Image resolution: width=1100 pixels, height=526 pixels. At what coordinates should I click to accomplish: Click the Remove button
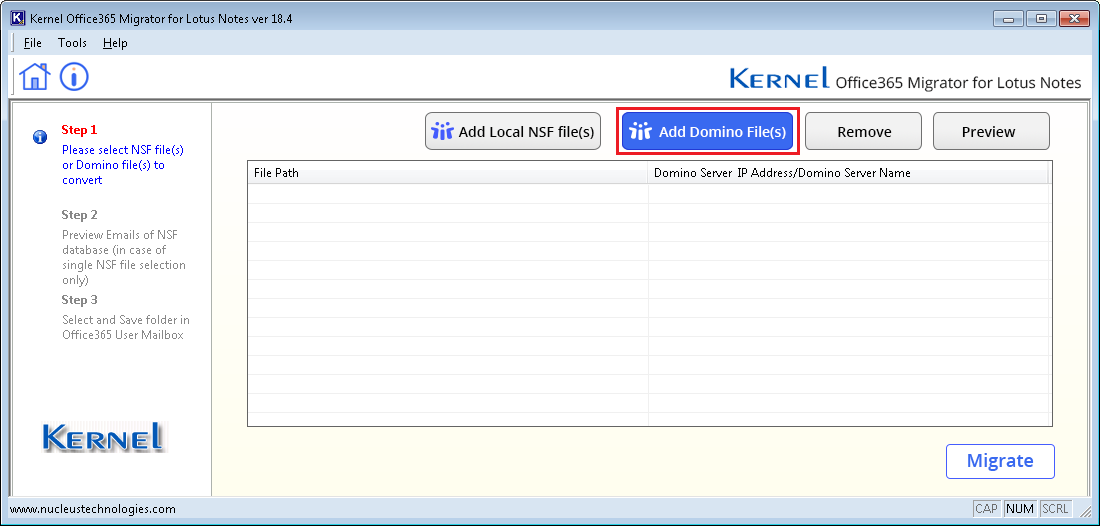coord(864,131)
